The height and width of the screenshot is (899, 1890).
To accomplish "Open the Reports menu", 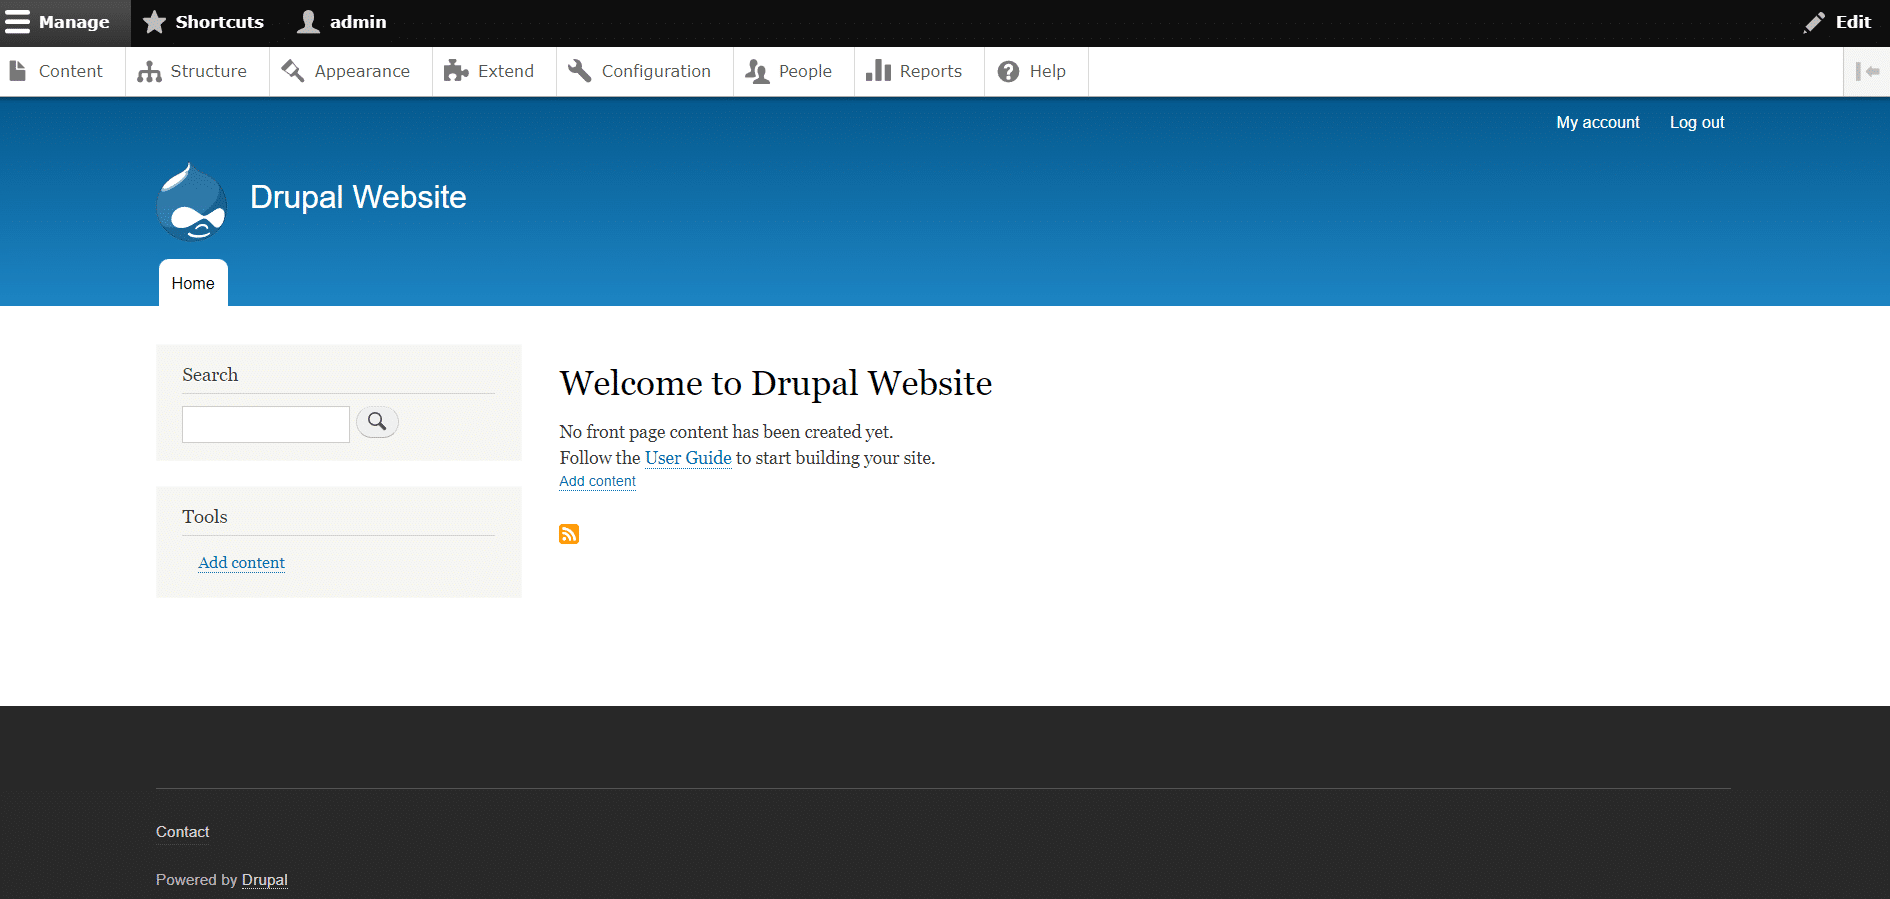I will coord(919,71).
